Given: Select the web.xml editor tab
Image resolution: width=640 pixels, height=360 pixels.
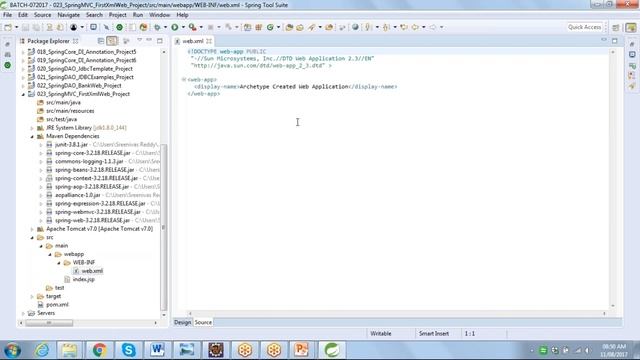Looking at the screenshot, I should [192, 41].
